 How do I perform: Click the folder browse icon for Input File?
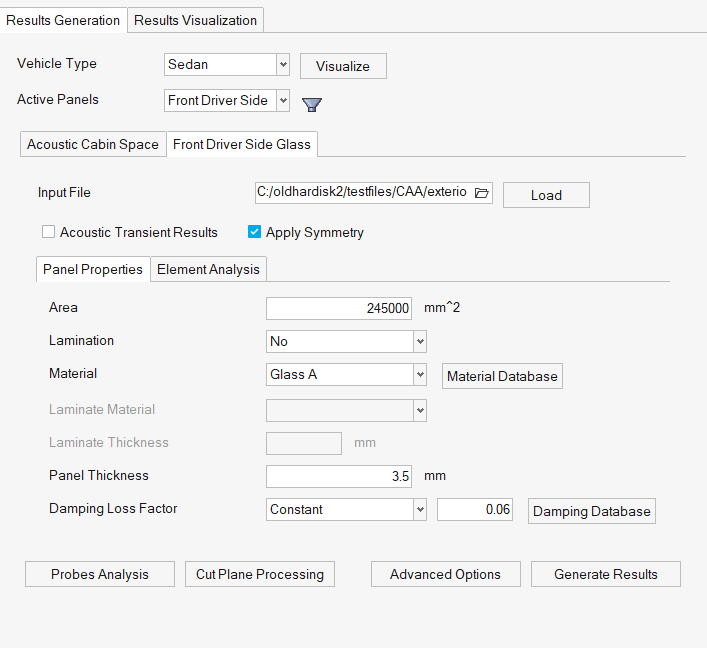[x=481, y=193]
